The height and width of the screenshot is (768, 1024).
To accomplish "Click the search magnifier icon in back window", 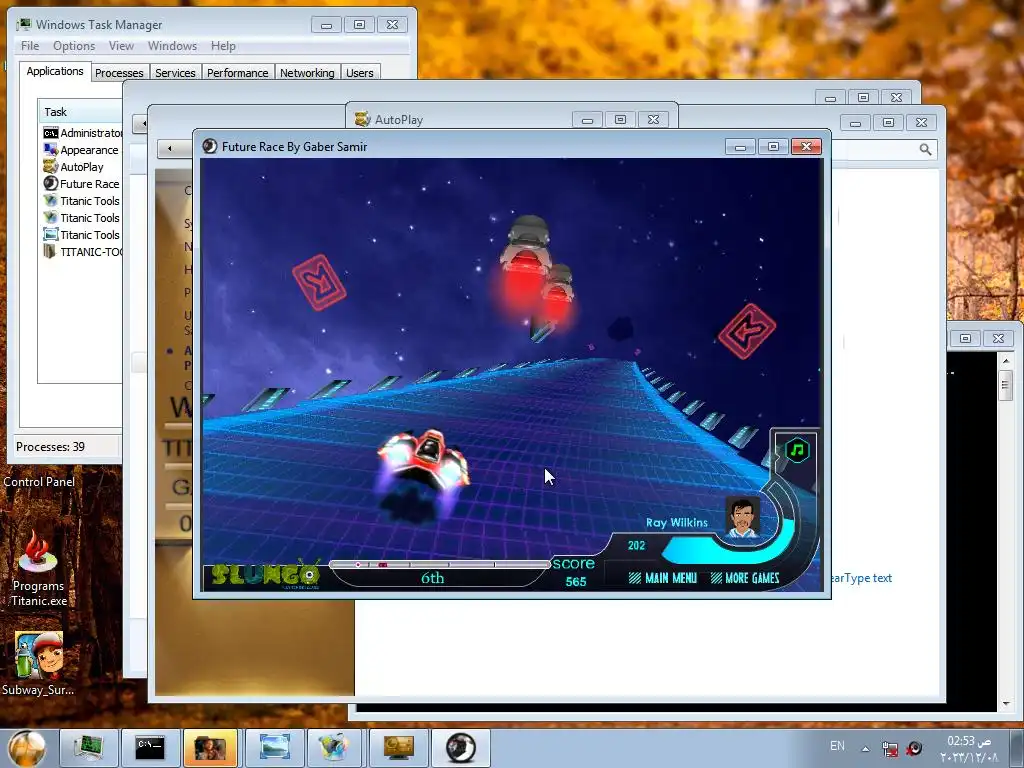I will (x=925, y=150).
